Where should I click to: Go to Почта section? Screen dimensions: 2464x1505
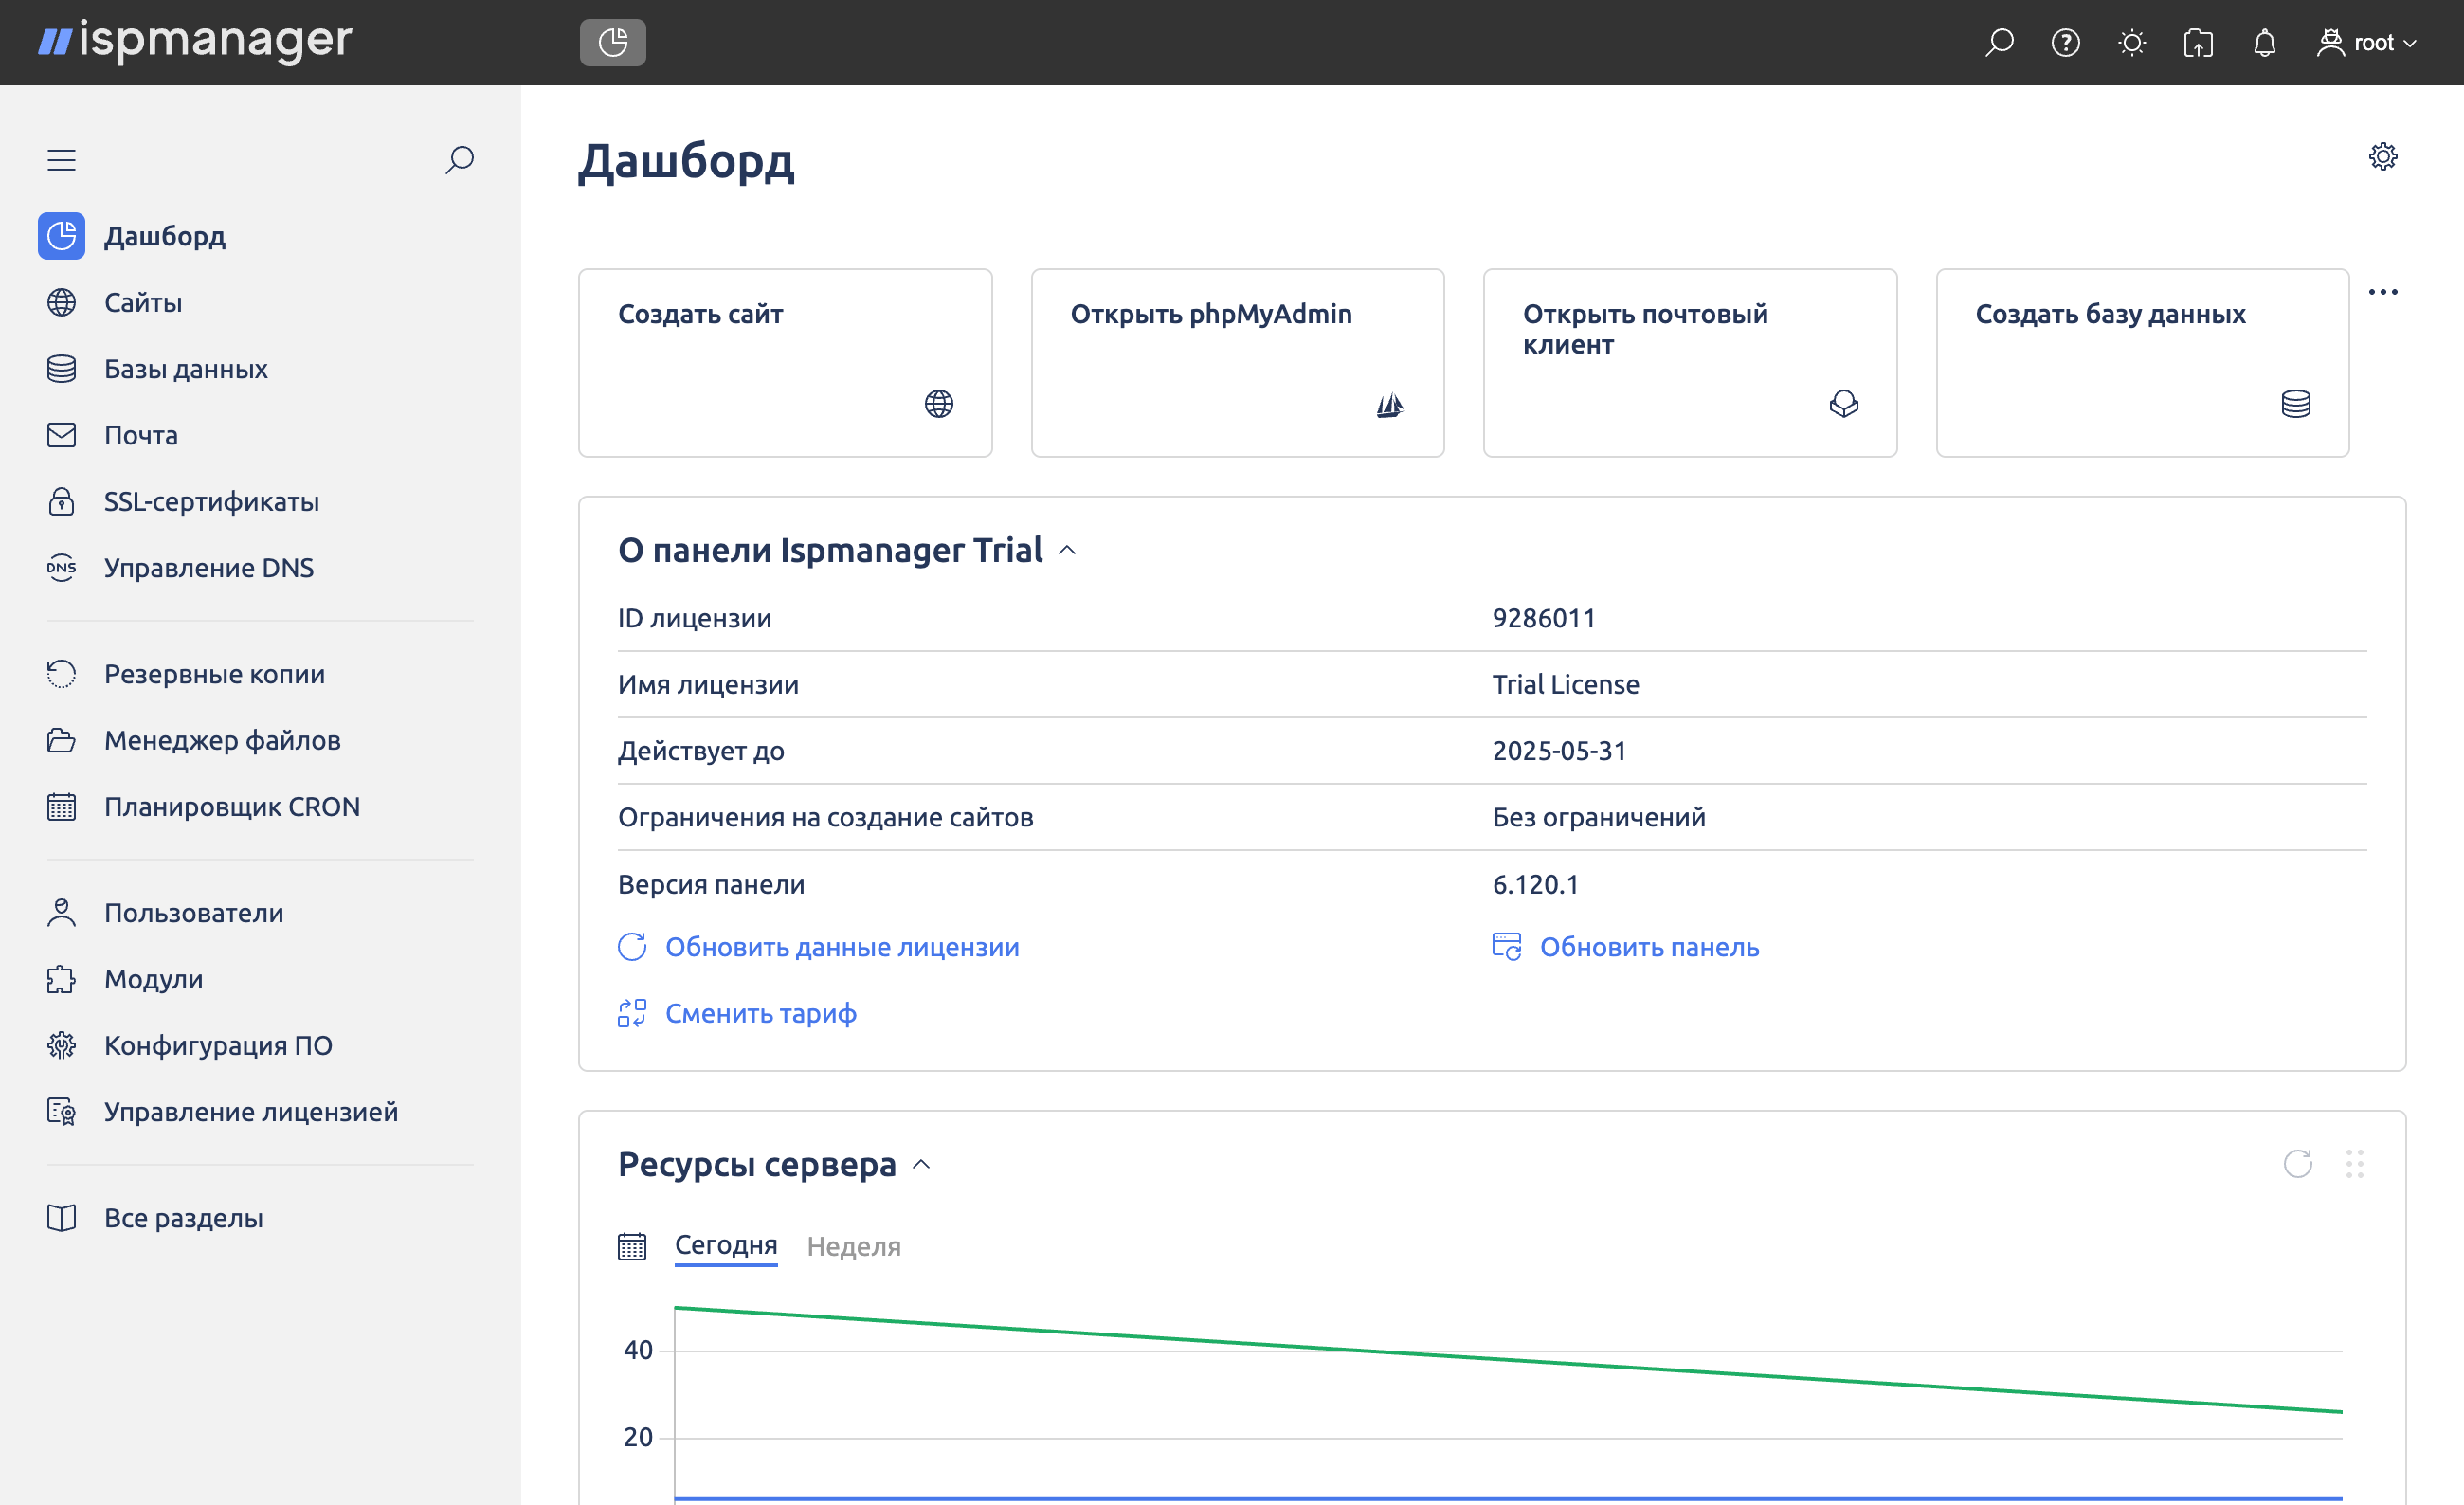coord(141,435)
